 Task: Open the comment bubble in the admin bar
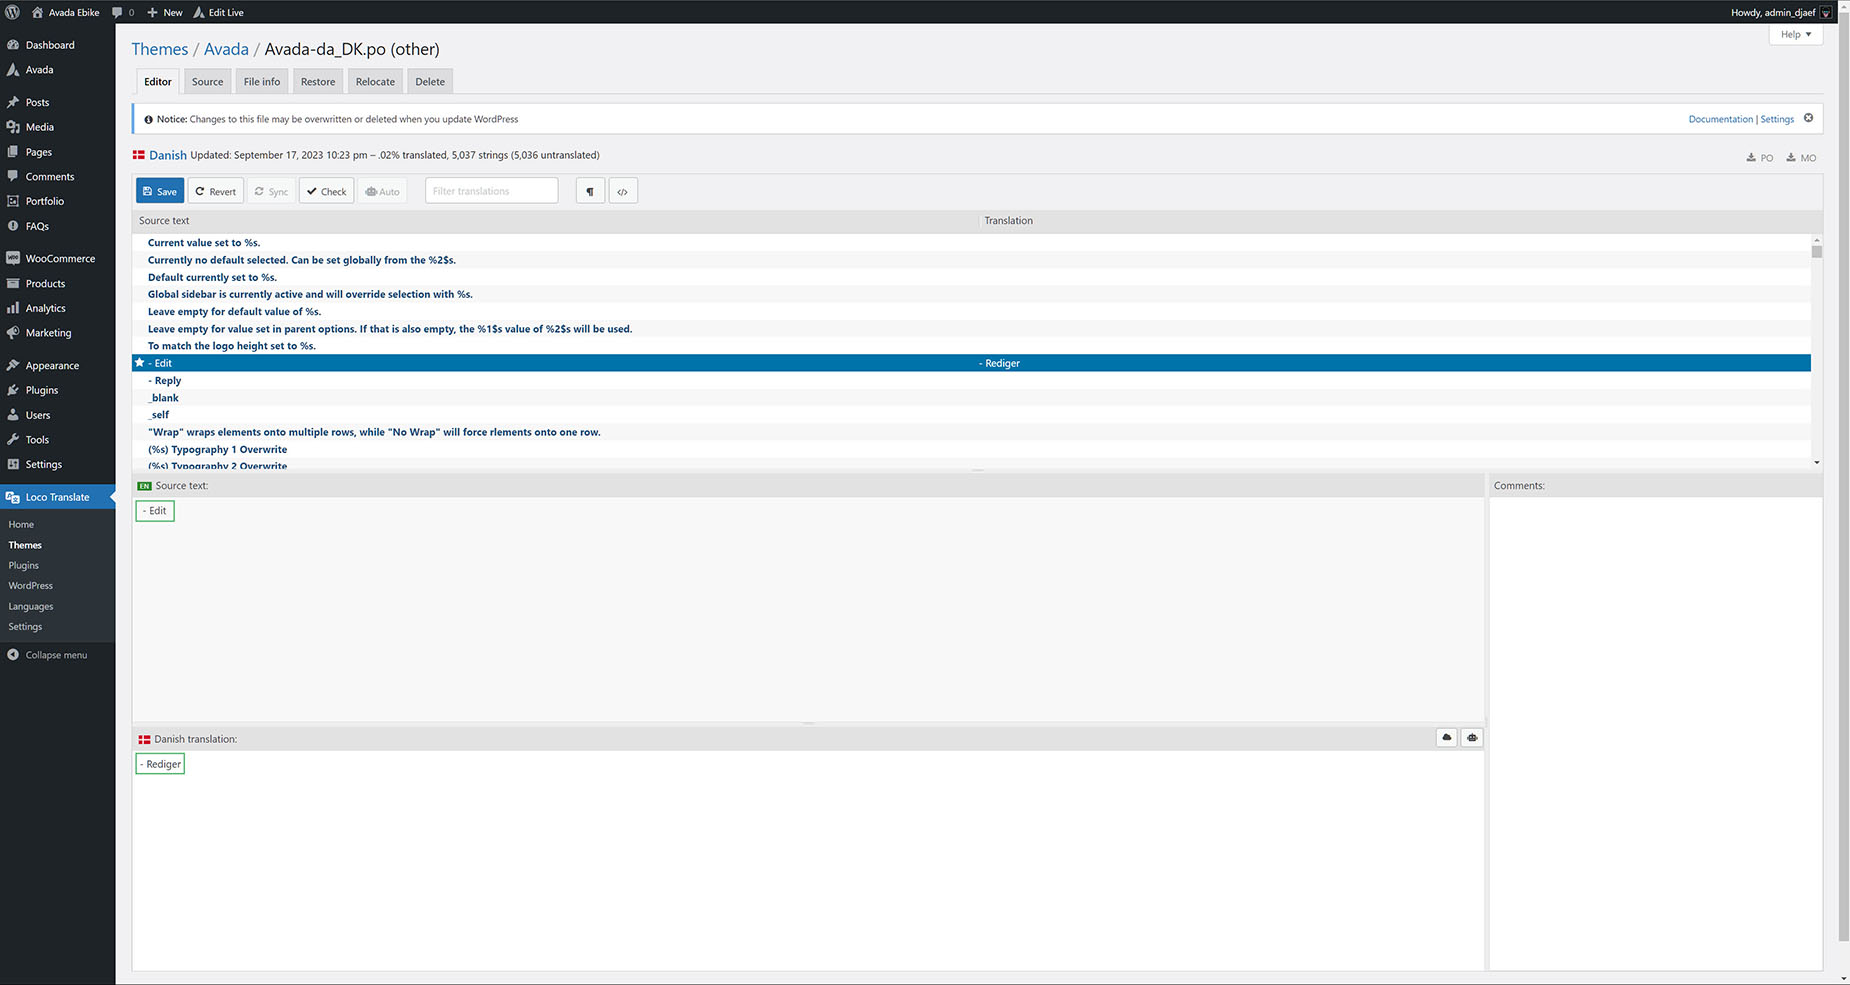[122, 12]
